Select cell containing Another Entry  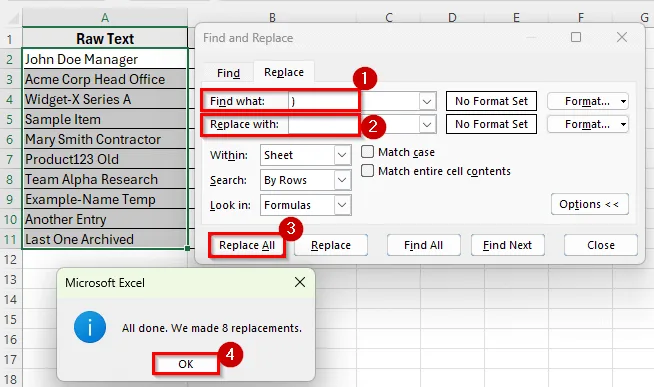[x=105, y=219]
